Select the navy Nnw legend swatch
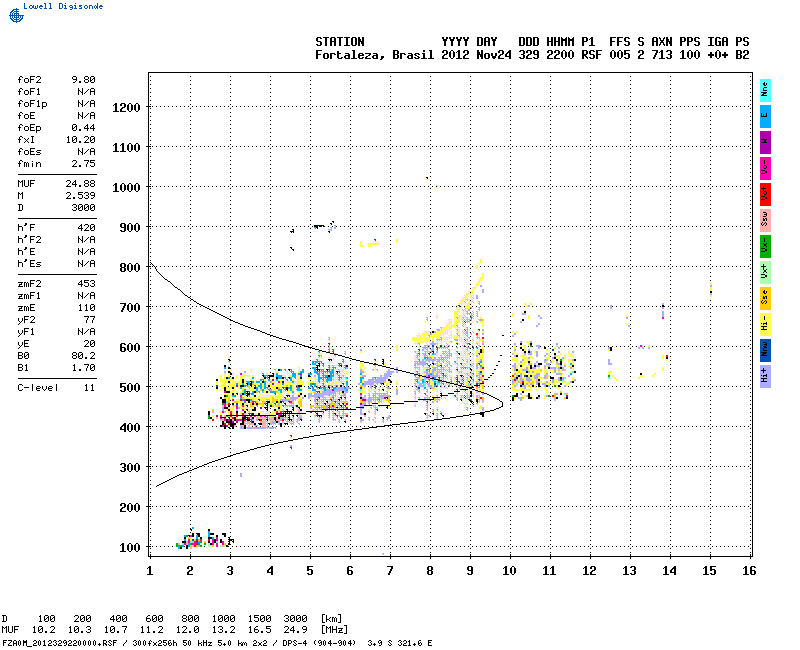 click(765, 351)
